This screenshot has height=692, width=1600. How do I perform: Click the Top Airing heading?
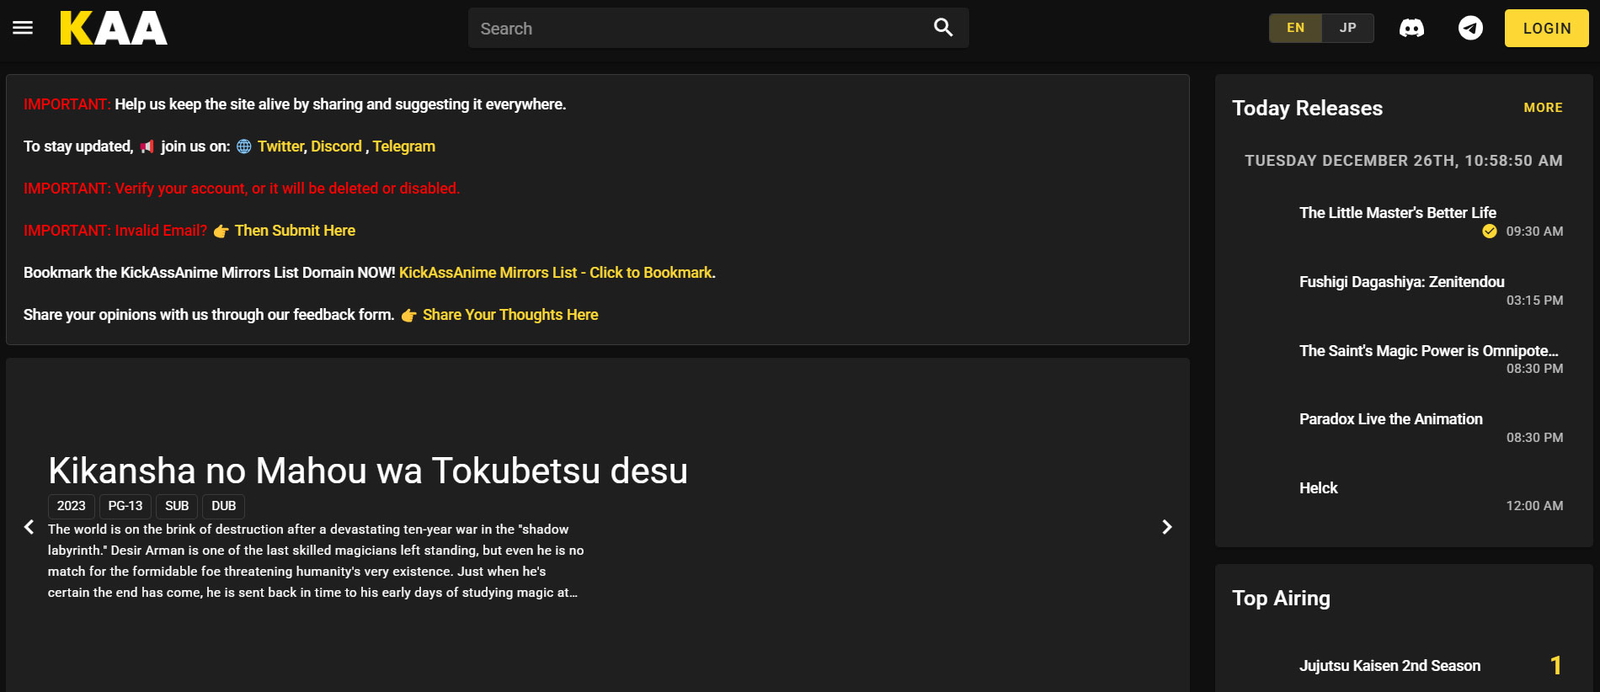tap(1281, 598)
